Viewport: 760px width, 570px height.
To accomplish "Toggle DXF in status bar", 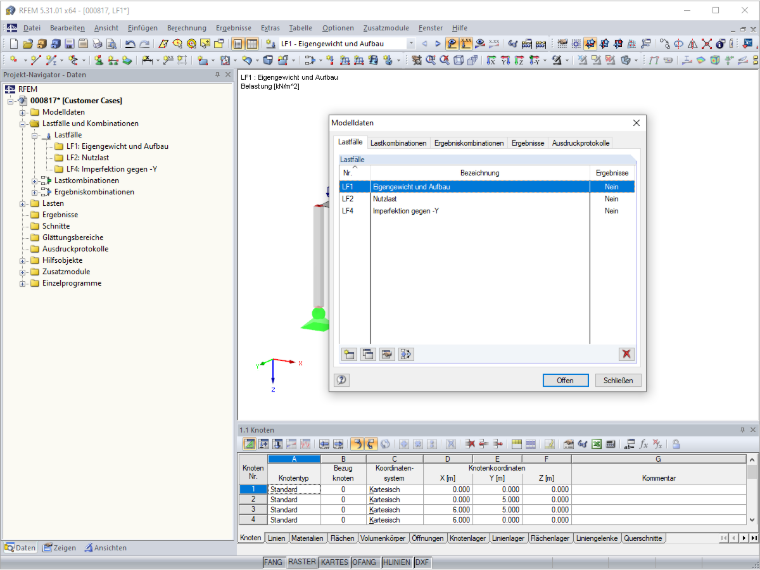I will [x=422, y=562].
